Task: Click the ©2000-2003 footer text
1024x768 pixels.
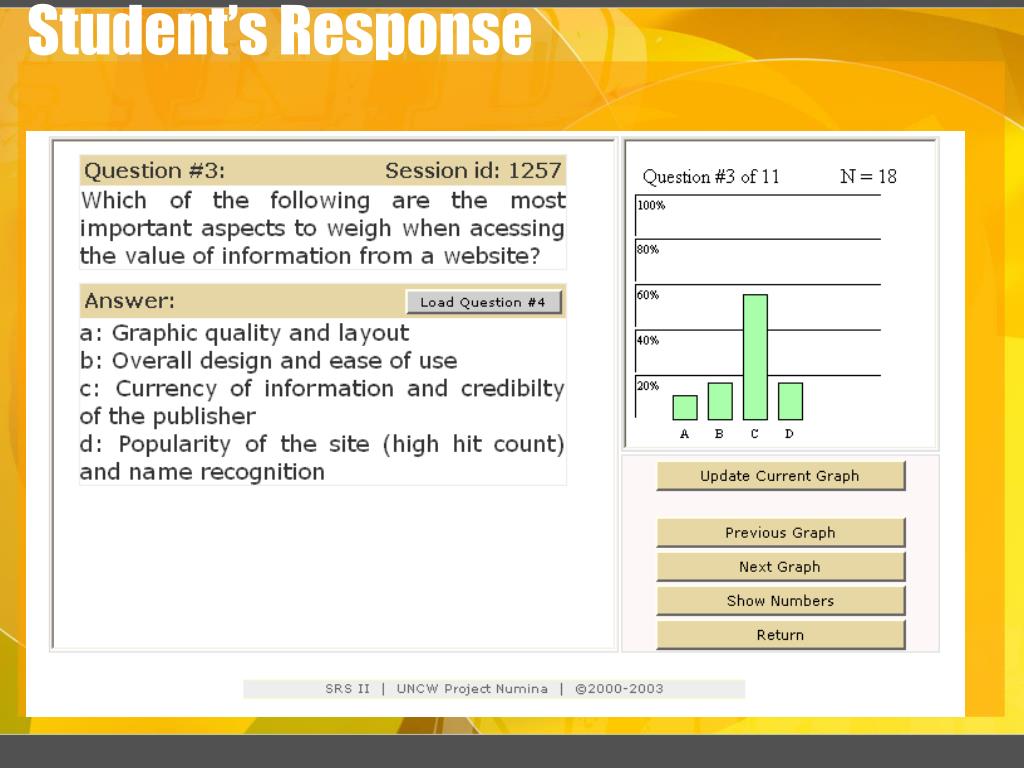Action: tap(619, 688)
